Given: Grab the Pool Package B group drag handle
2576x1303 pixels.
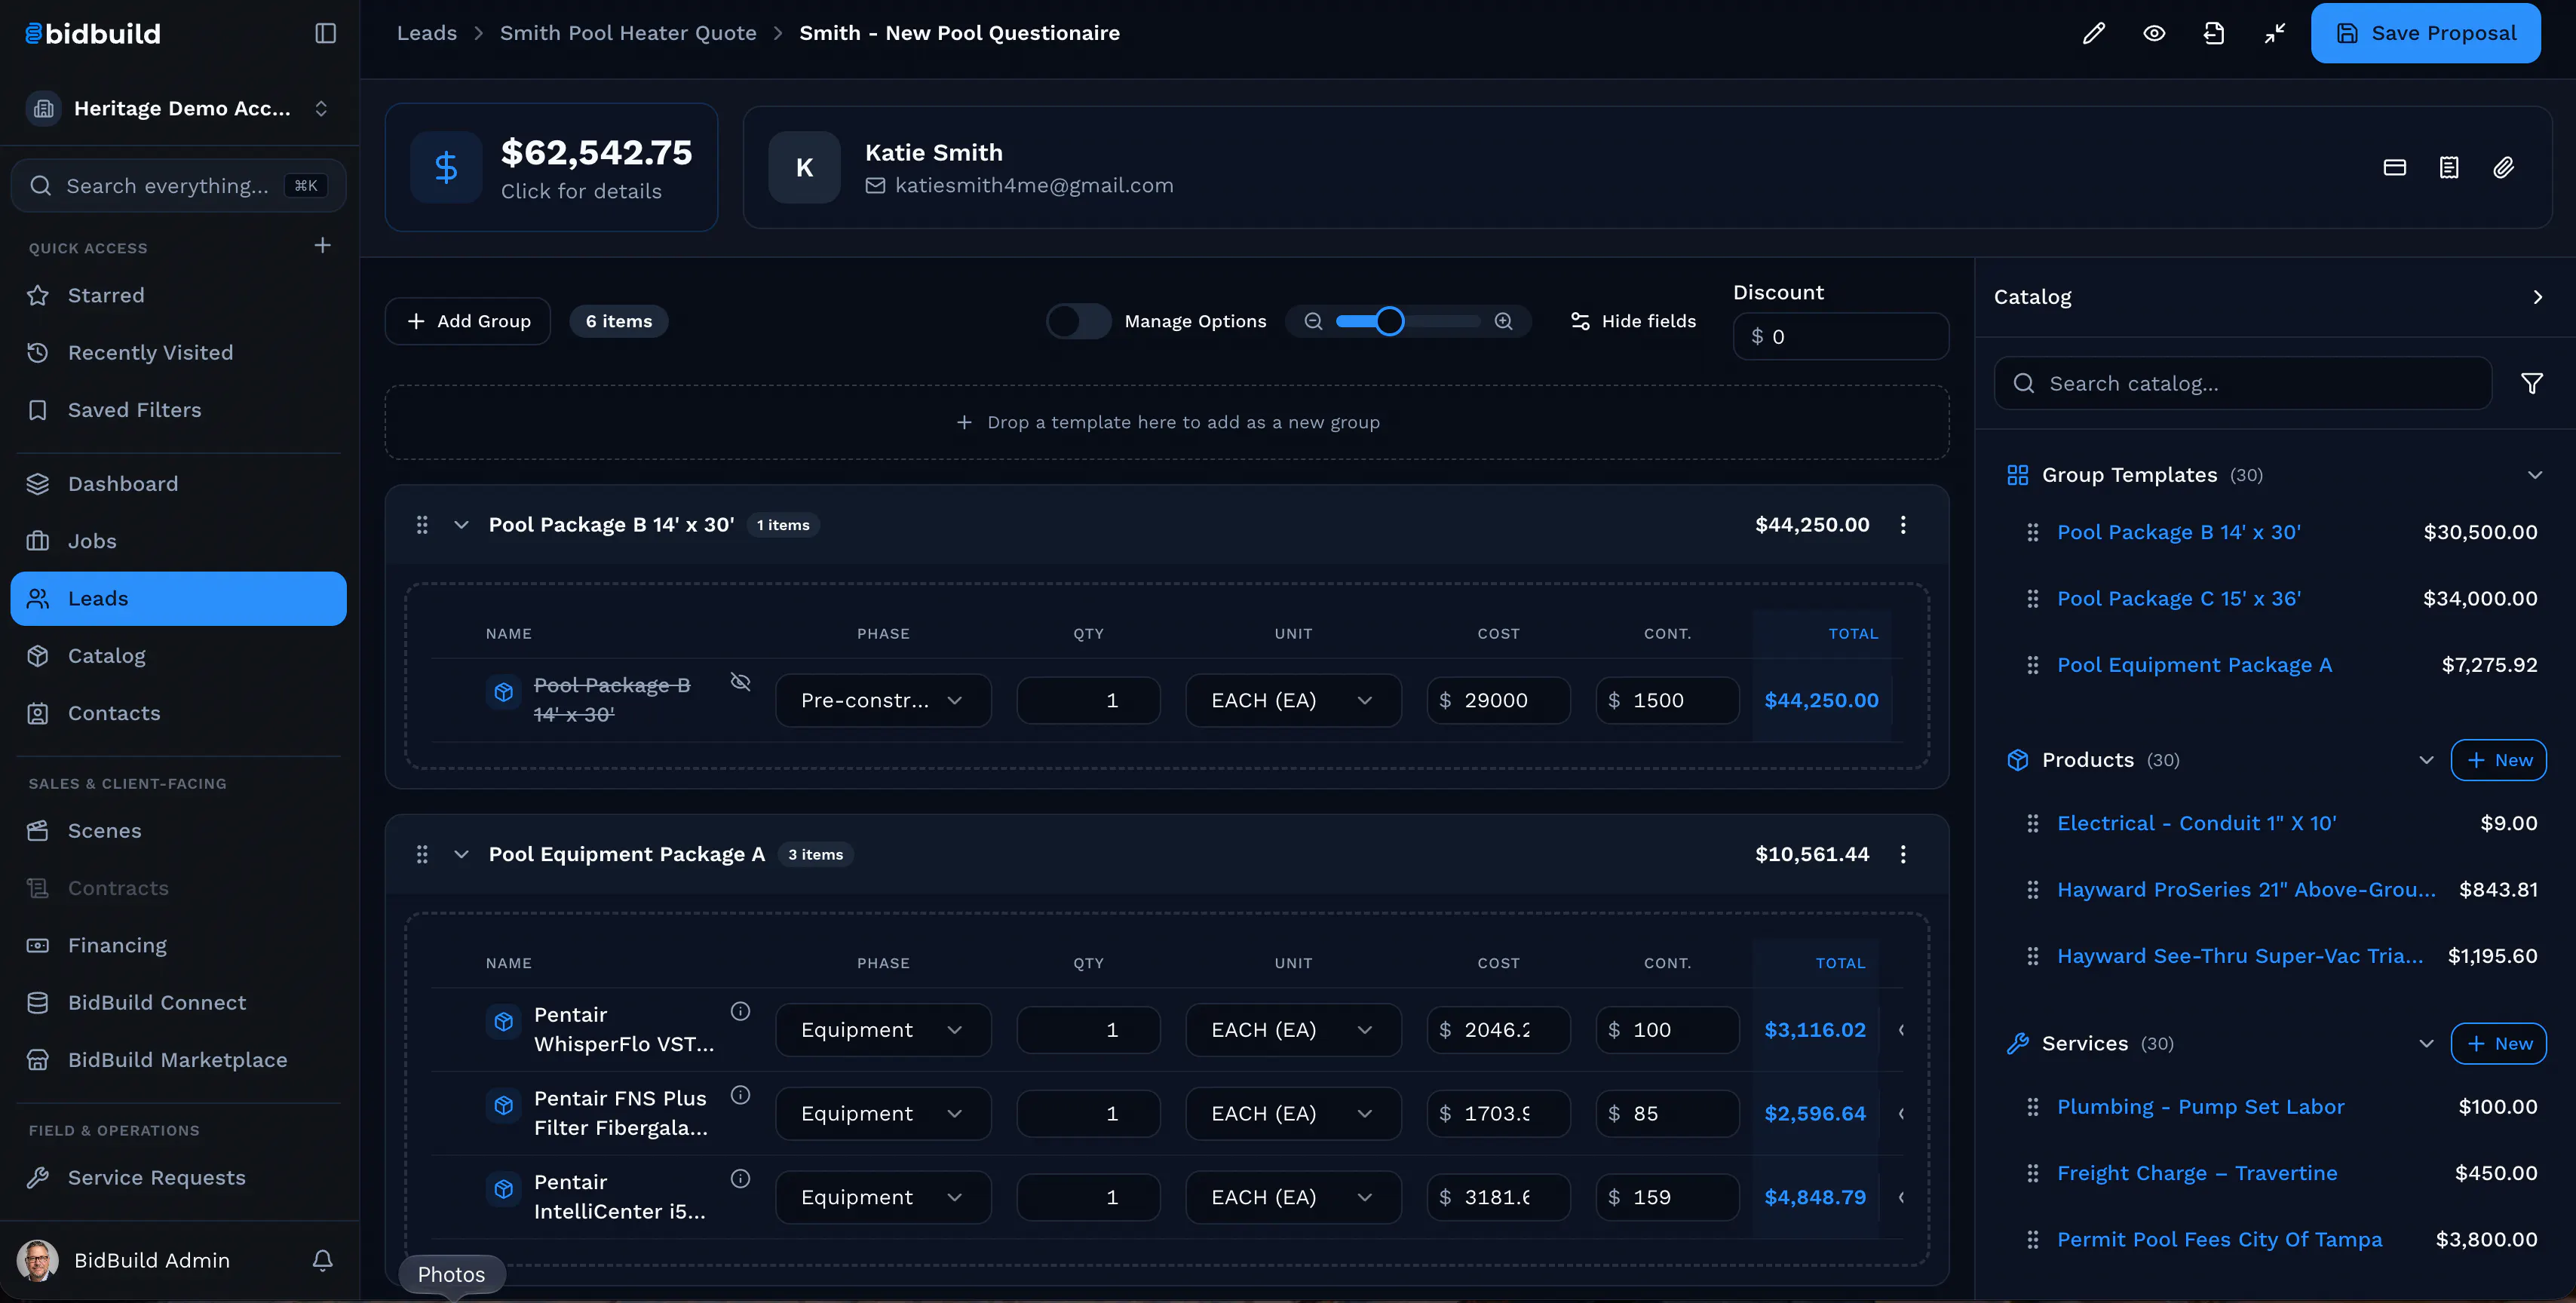Looking at the screenshot, I should (422, 524).
